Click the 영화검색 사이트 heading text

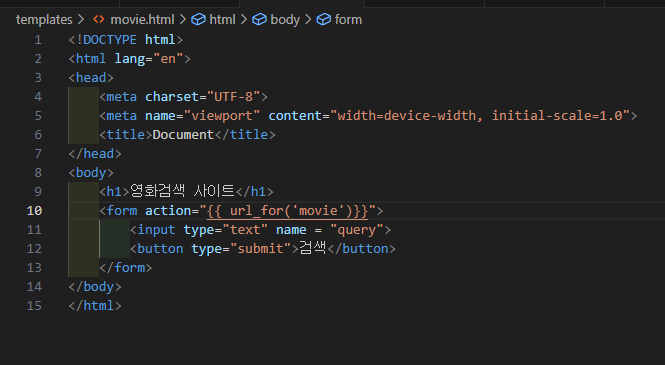(182, 191)
